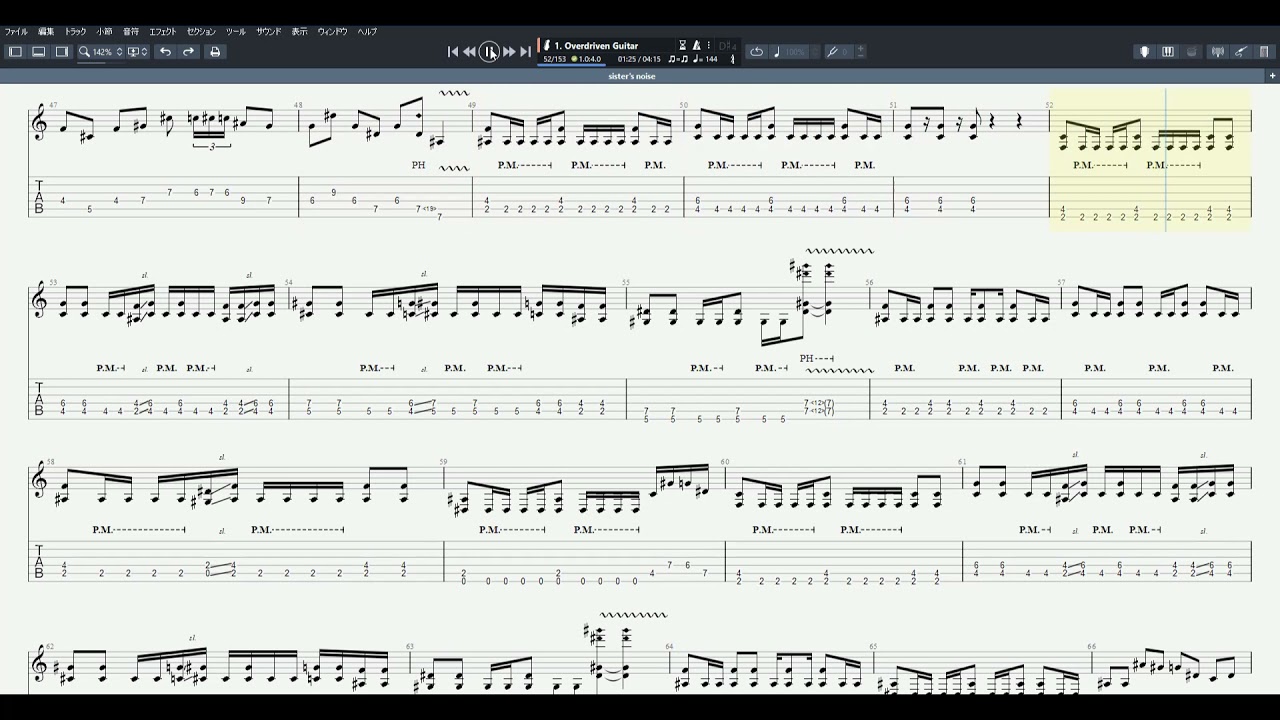The width and height of the screenshot is (1280, 720).
Task: Open the ウィンドウ menu
Action: pyautogui.click(x=333, y=32)
